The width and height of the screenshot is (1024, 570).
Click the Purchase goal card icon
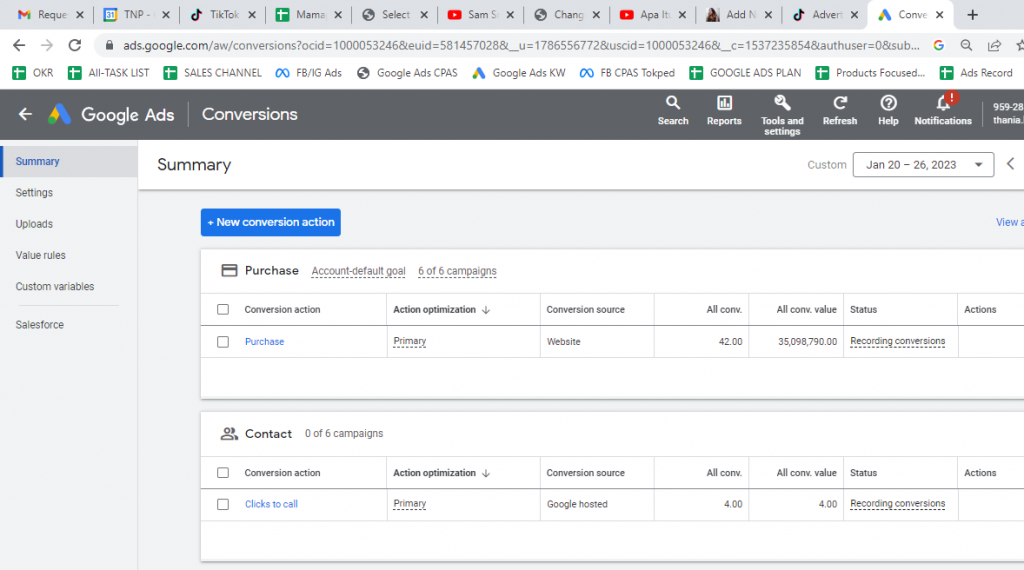(x=229, y=270)
